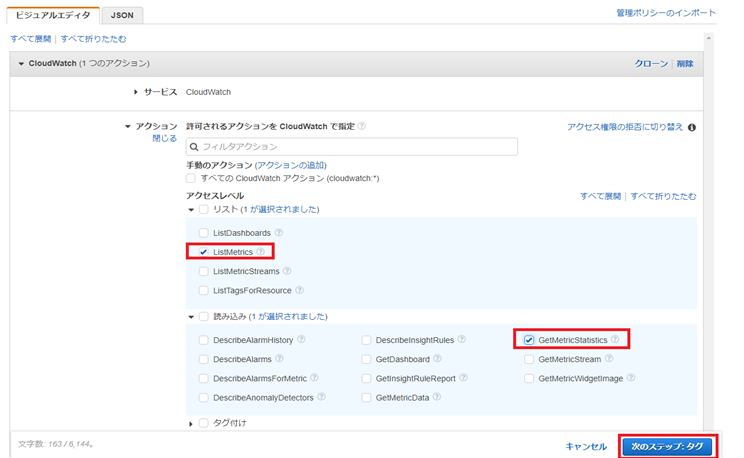
Task: Click 次のステップ: タグ button
Action: (668, 447)
